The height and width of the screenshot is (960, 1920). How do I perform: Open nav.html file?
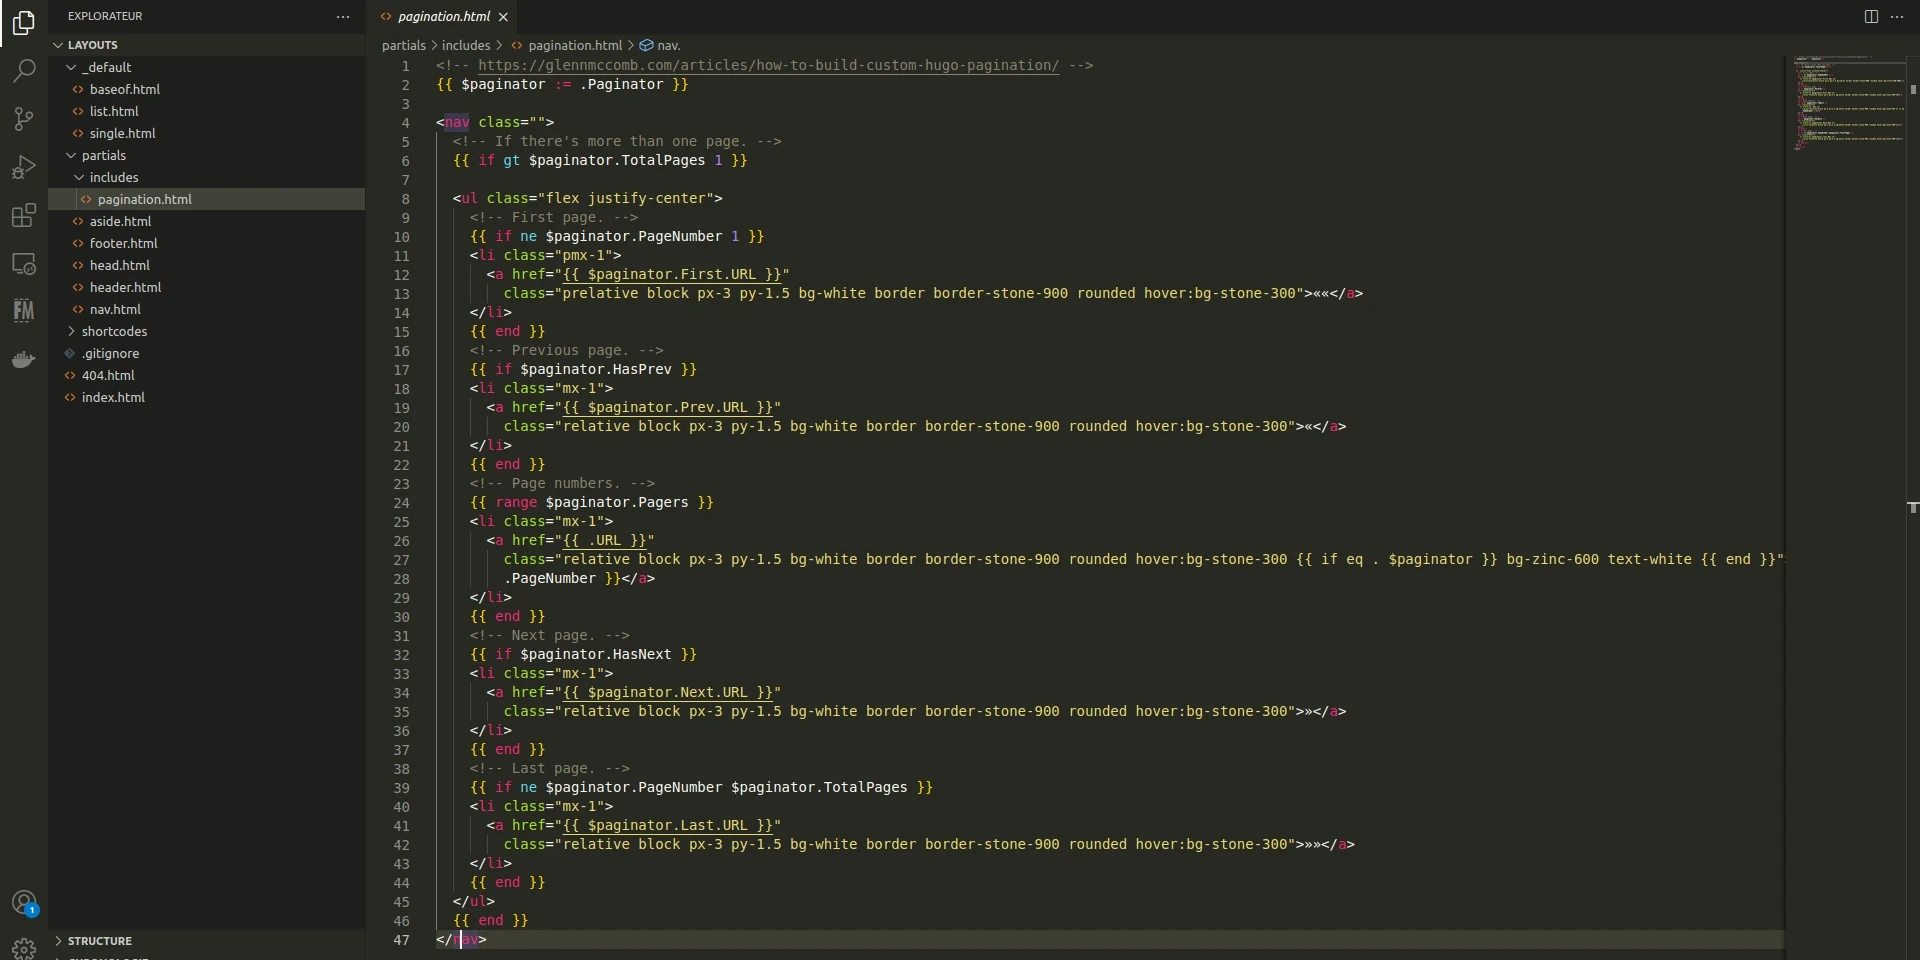207,309
